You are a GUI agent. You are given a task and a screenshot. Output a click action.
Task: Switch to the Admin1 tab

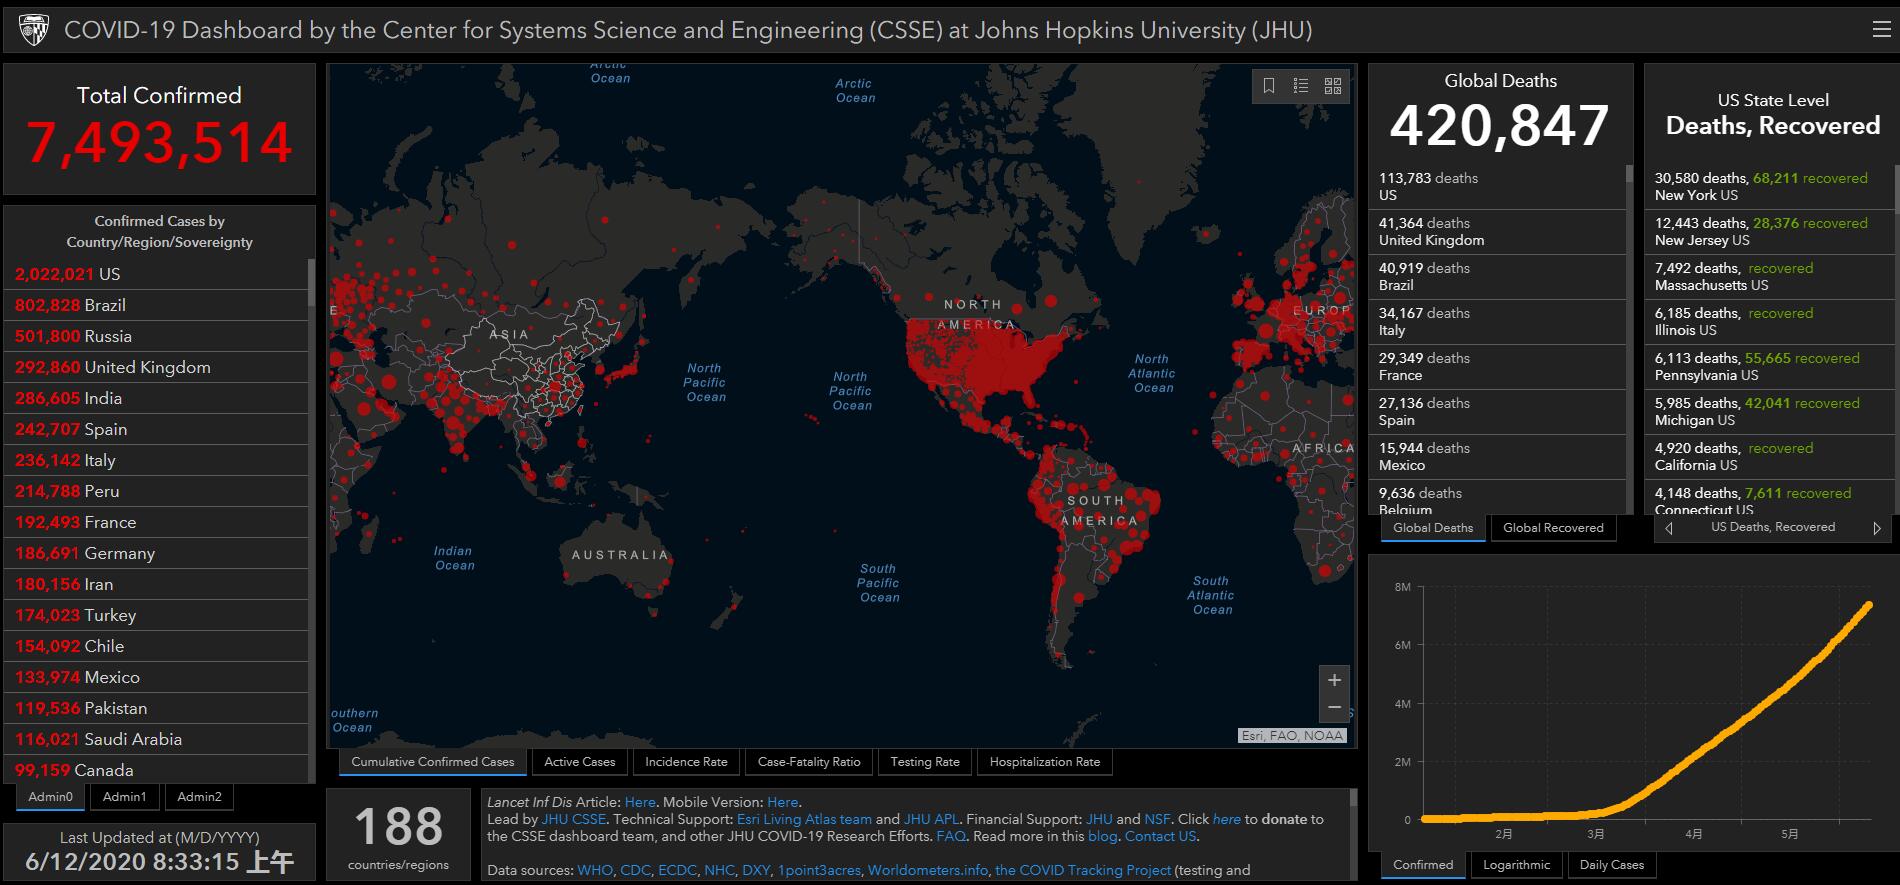pos(124,797)
